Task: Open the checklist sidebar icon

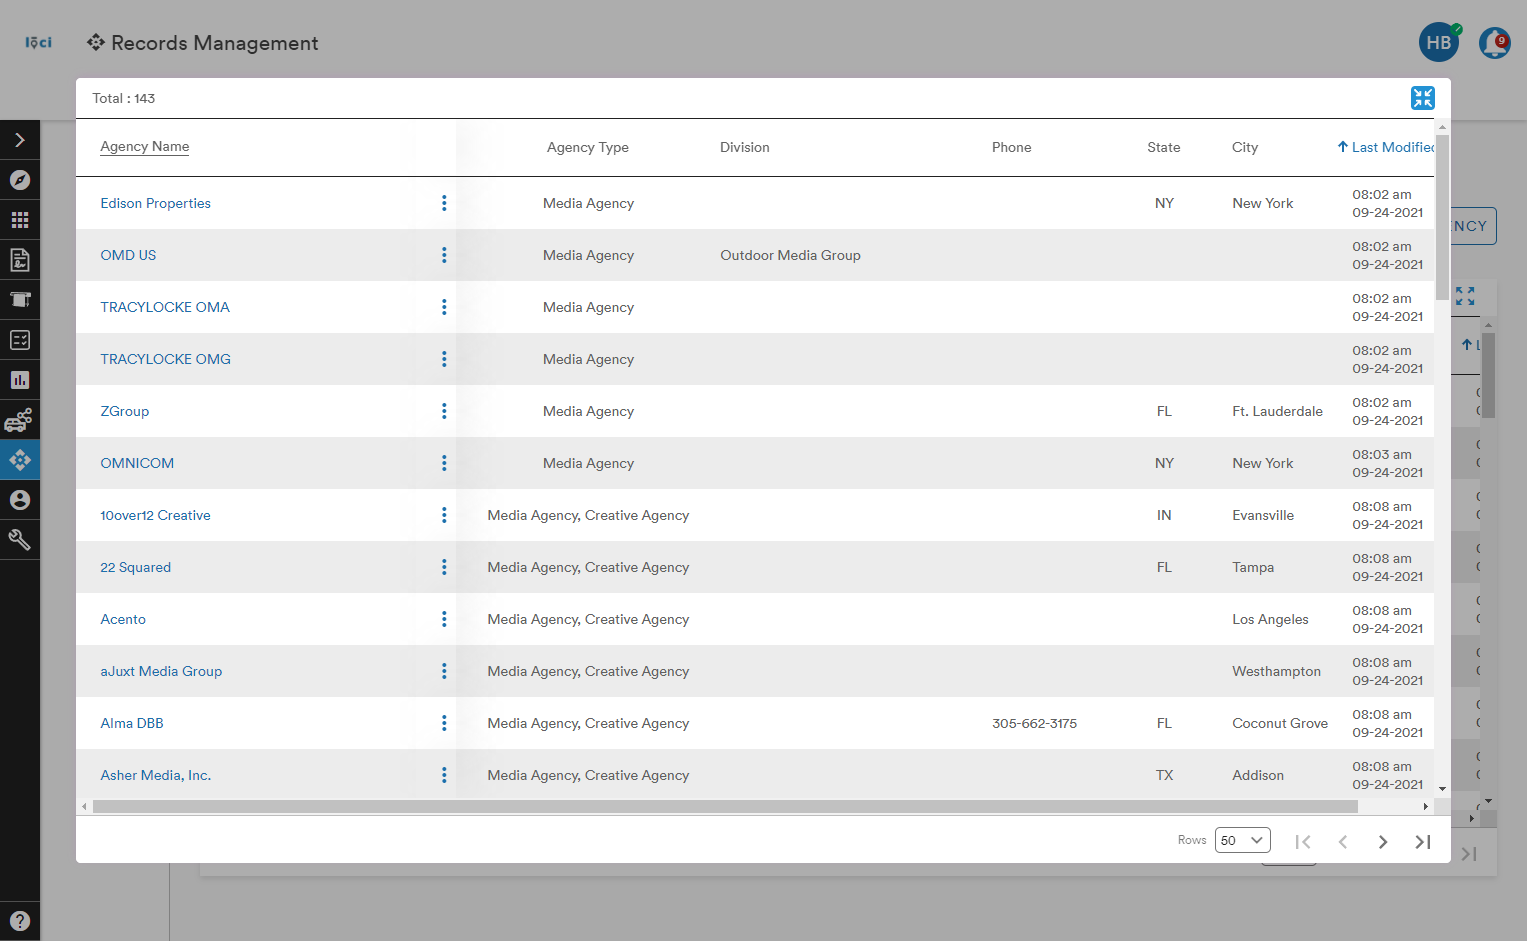Action: [20, 340]
